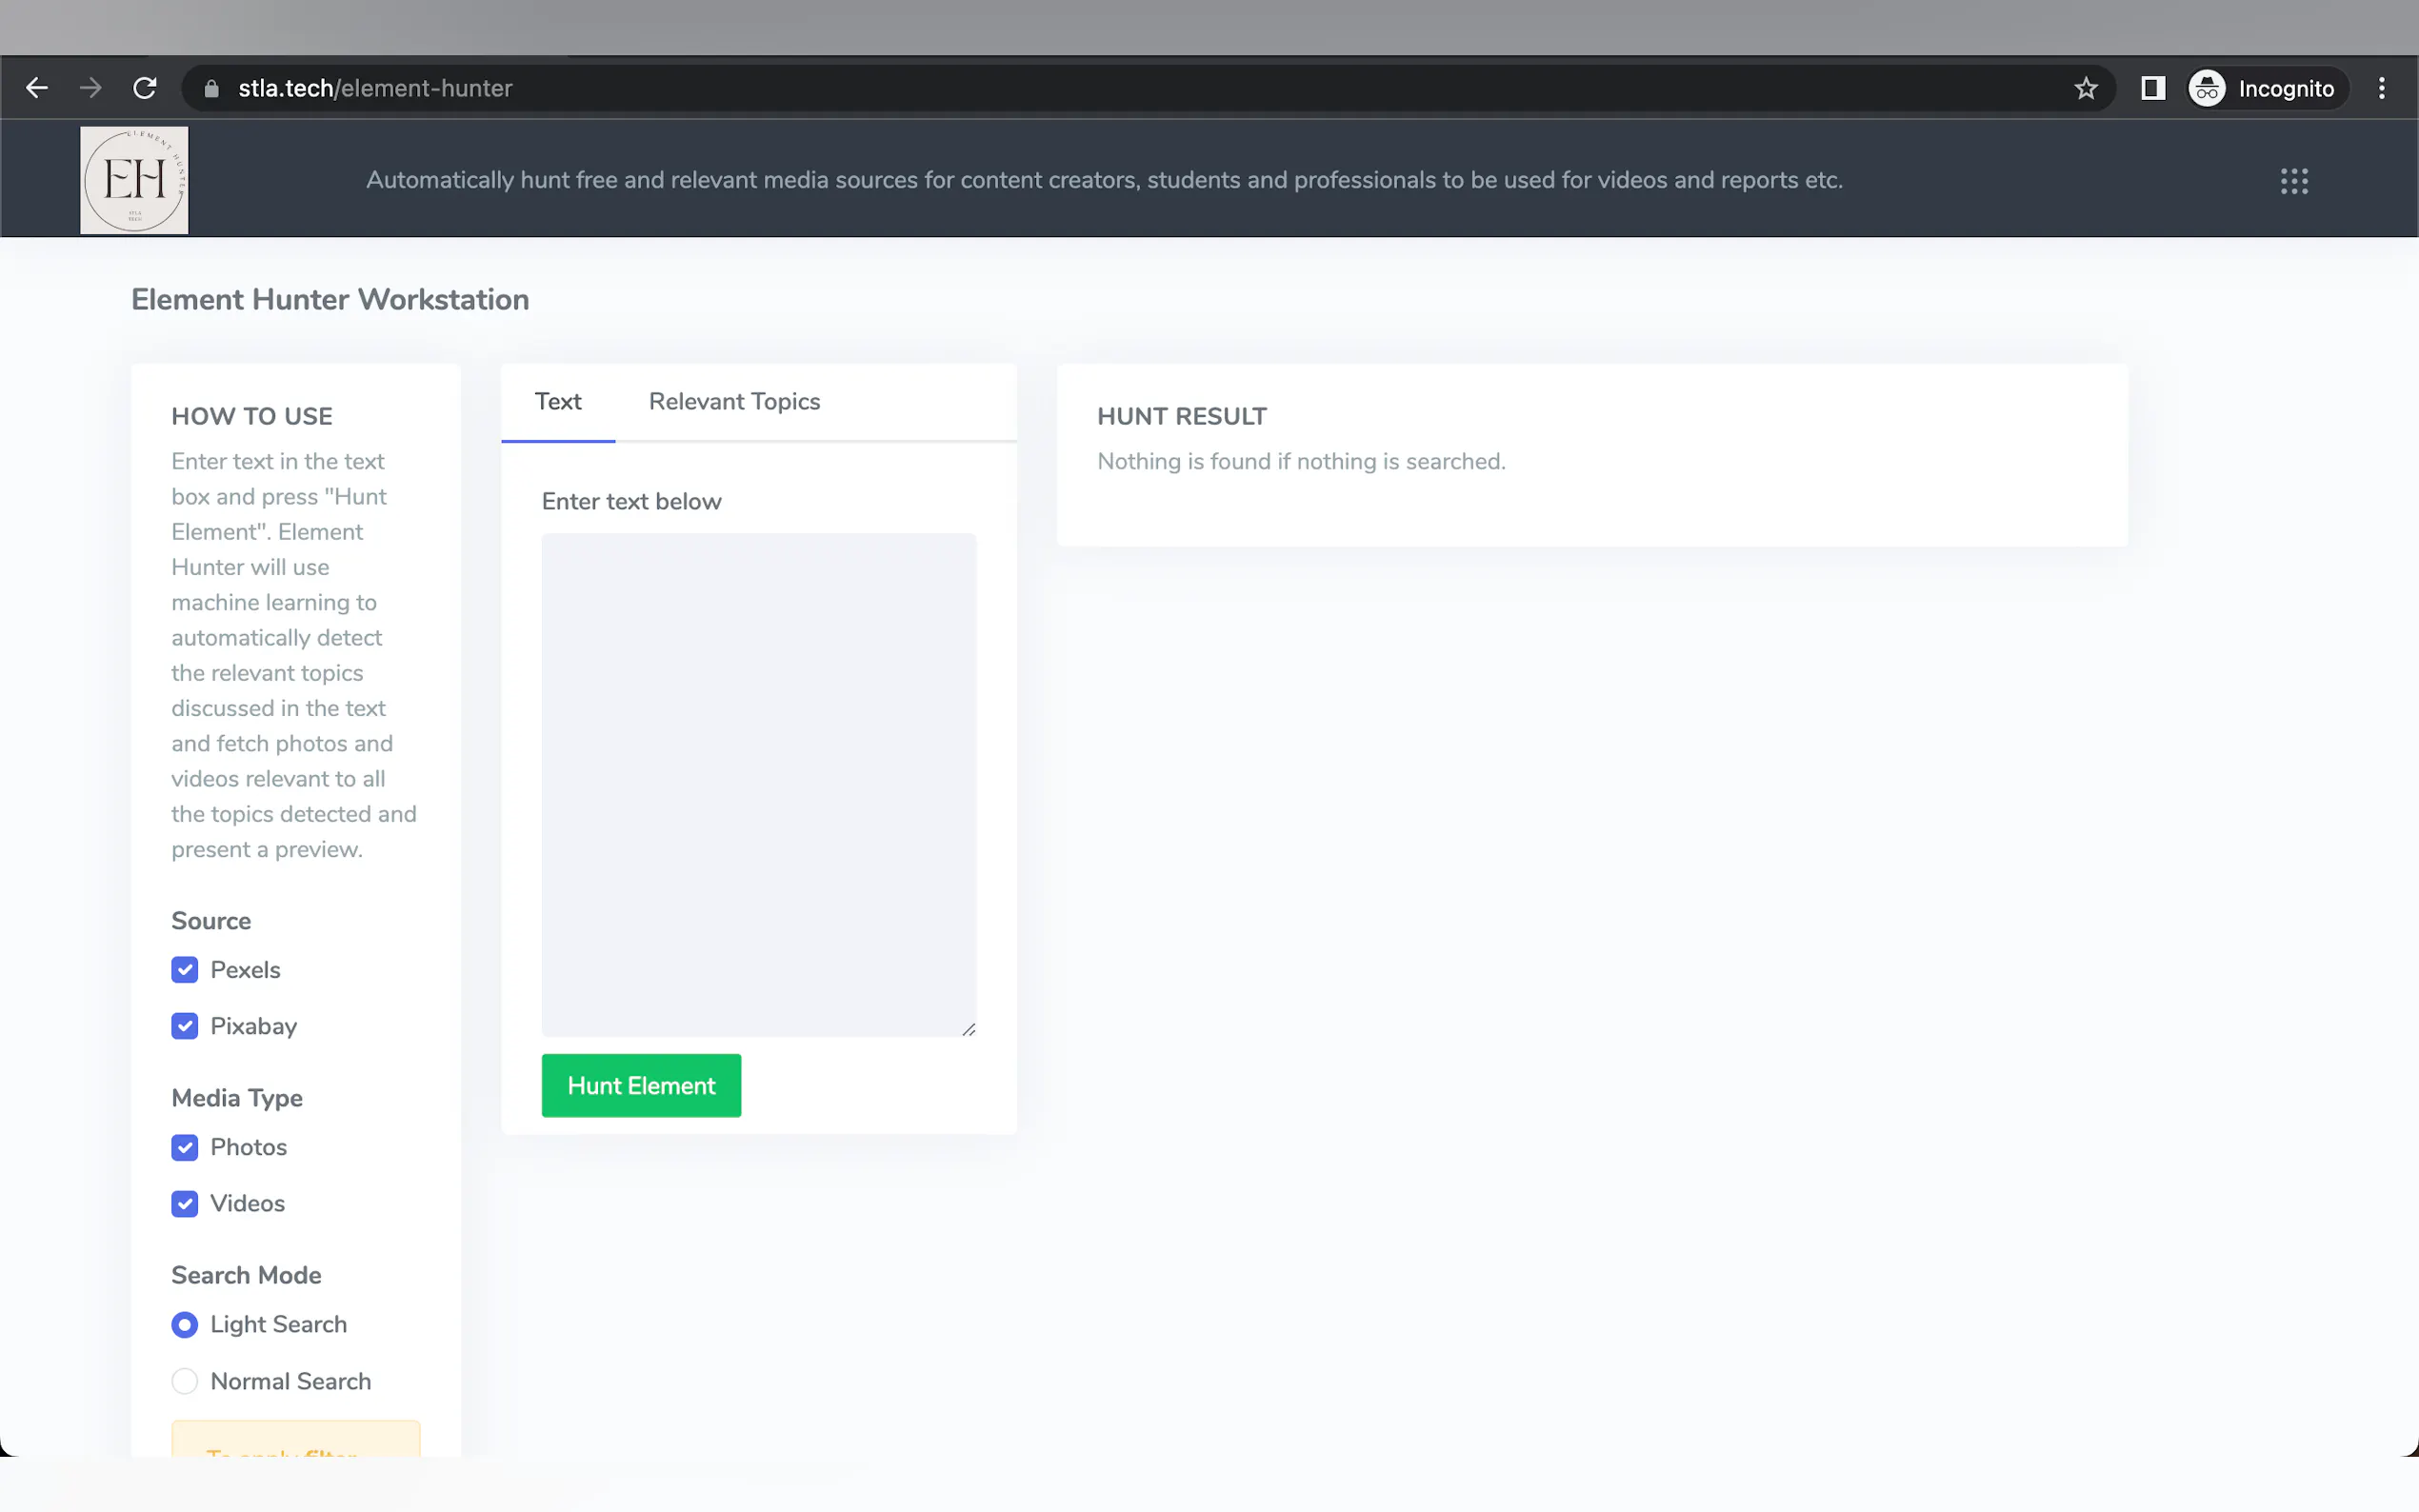Image resolution: width=2419 pixels, height=1512 pixels.
Task: Switch to the Relevant Topics tab
Action: point(734,401)
